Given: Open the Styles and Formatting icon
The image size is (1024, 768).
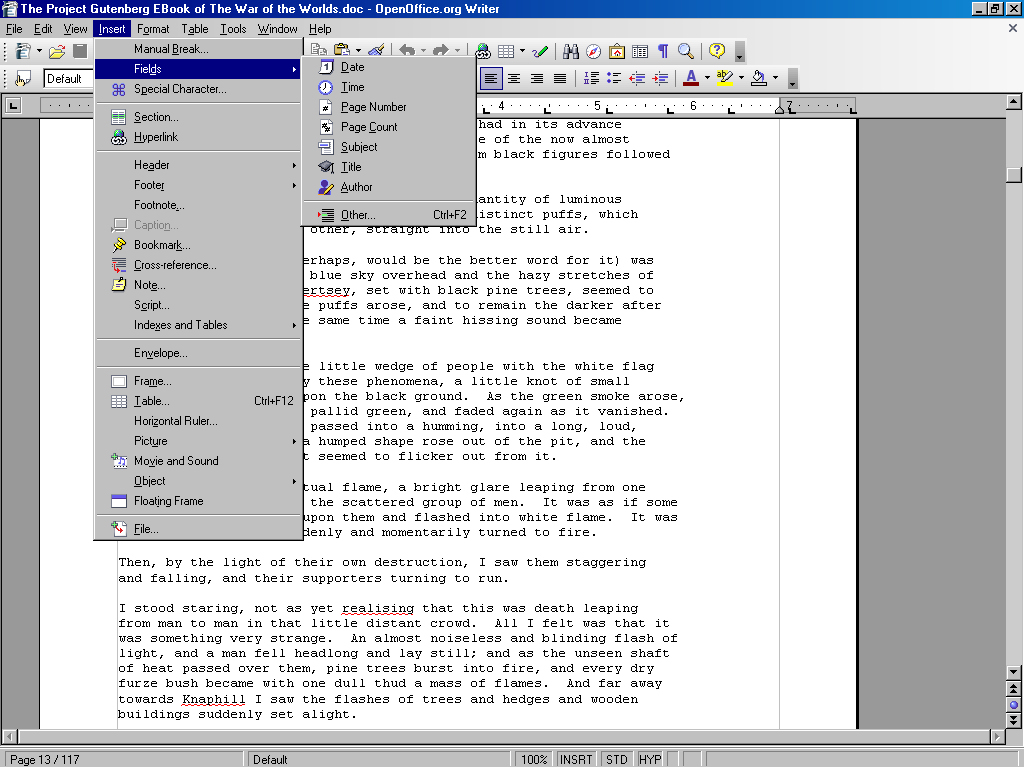Looking at the screenshot, I should pyautogui.click(x=22, y=78).
